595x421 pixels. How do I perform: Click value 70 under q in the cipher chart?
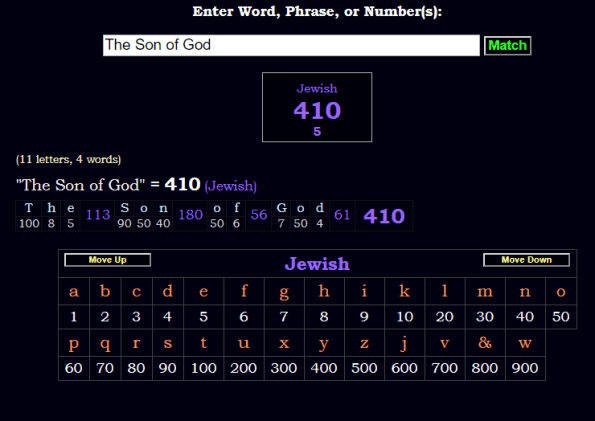click(x=105, y=368)
